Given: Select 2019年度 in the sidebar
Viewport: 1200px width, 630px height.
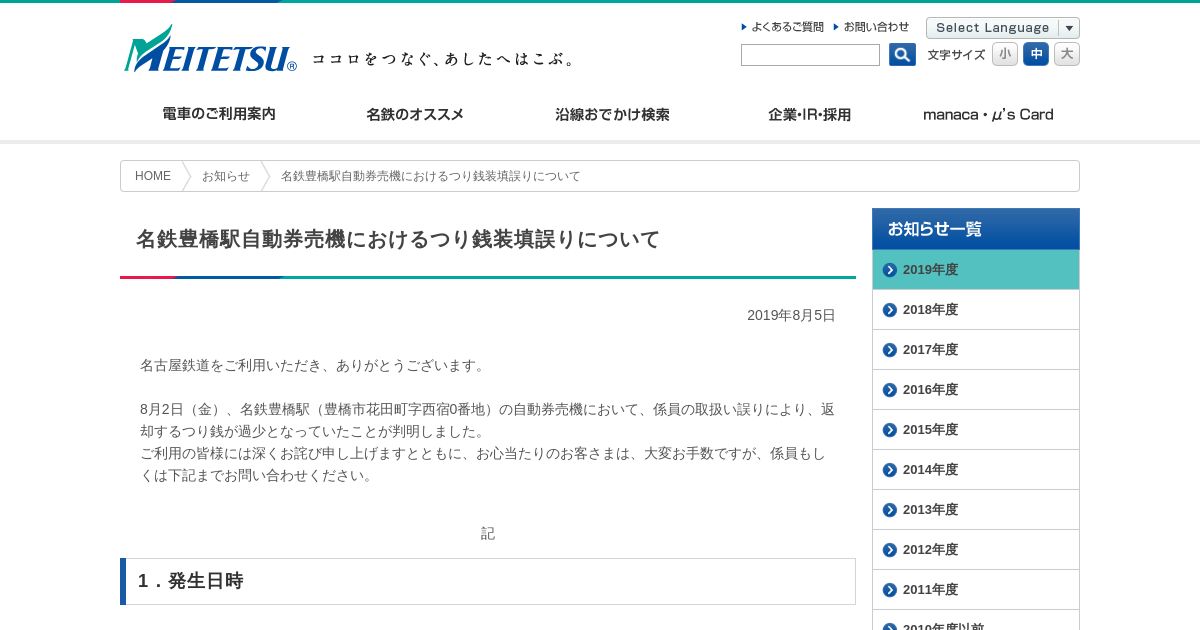Looking at the screenshot, I should pyautogui.click(x=976, y=270).
